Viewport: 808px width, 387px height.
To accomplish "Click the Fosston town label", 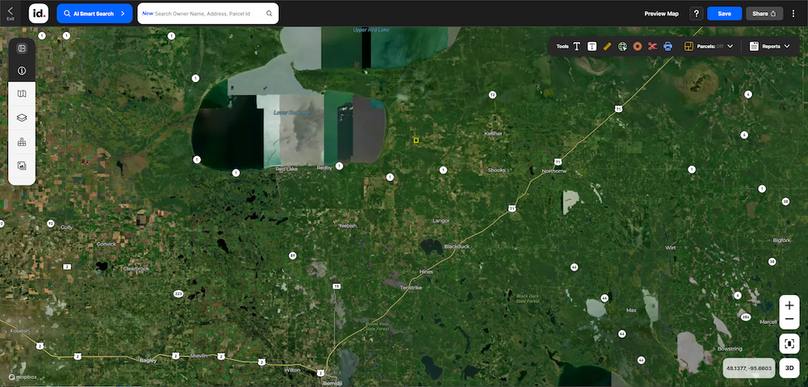I will point(20,331).
